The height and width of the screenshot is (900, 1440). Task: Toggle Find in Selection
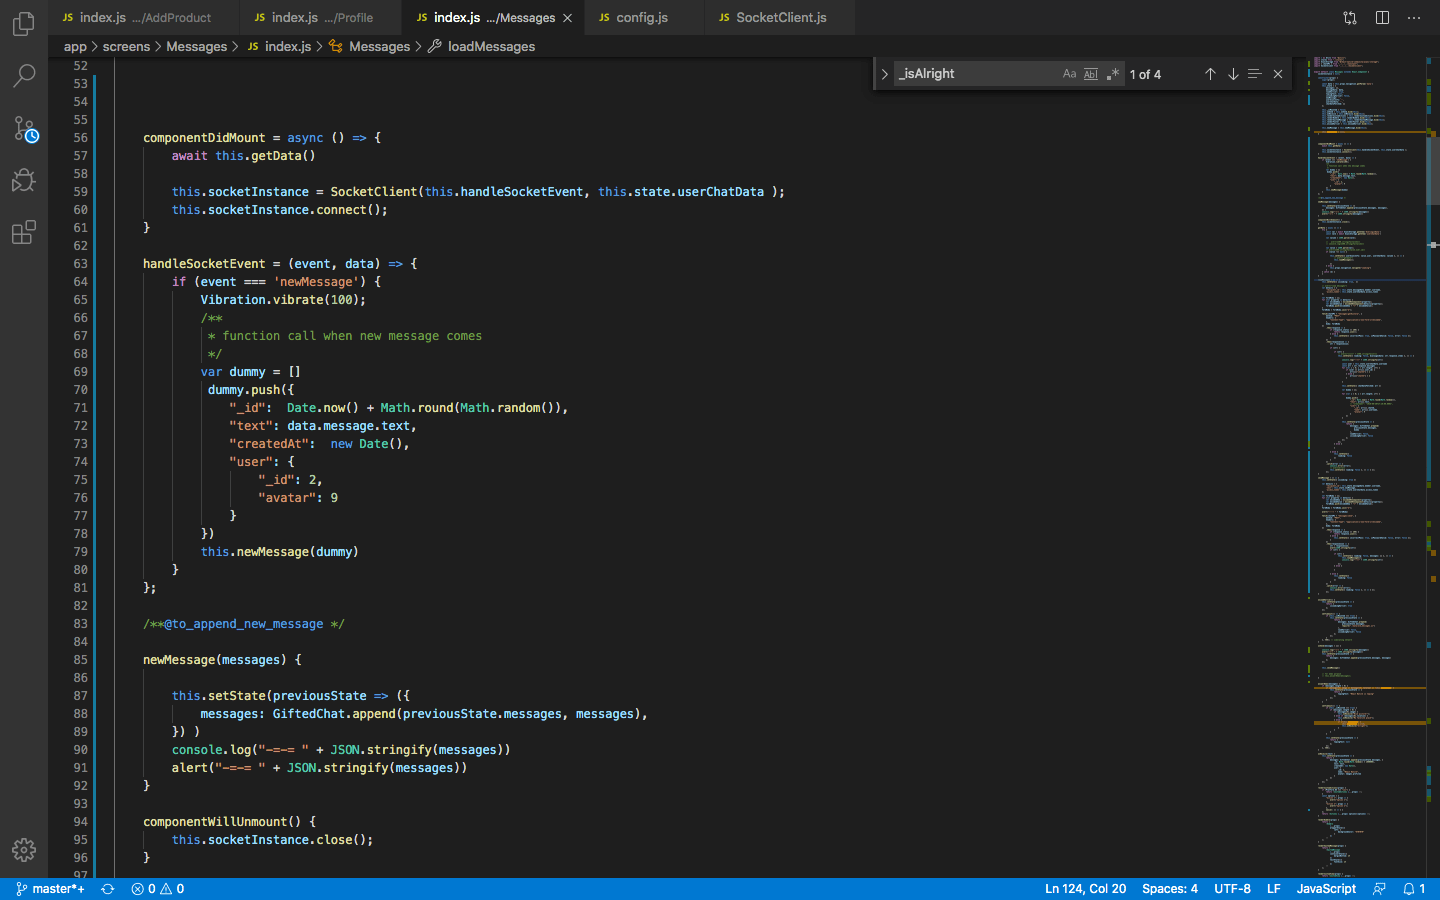1255,74
